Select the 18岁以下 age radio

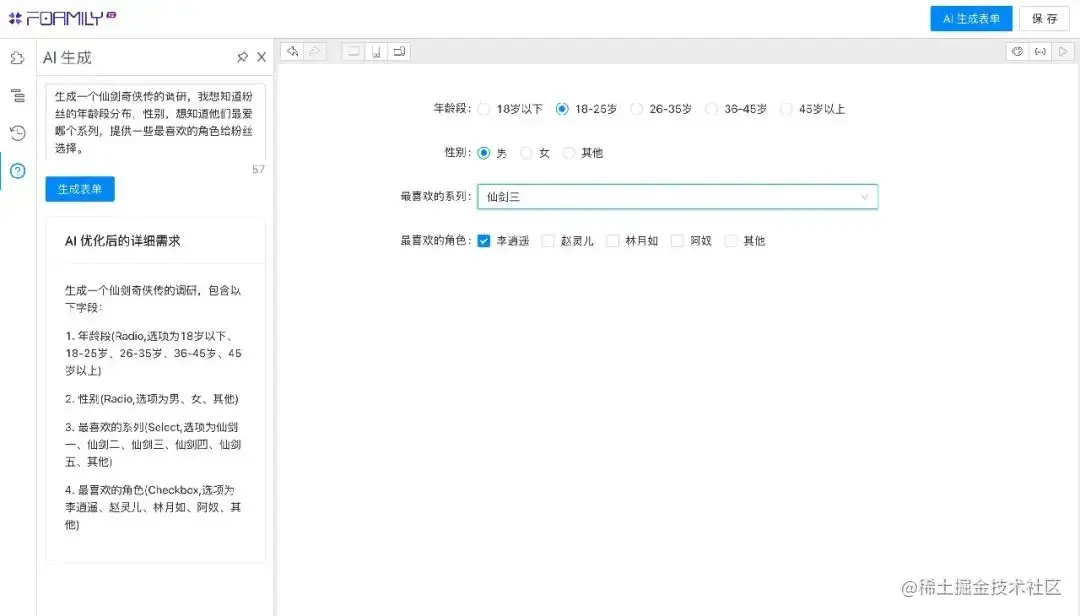[484, 109]
